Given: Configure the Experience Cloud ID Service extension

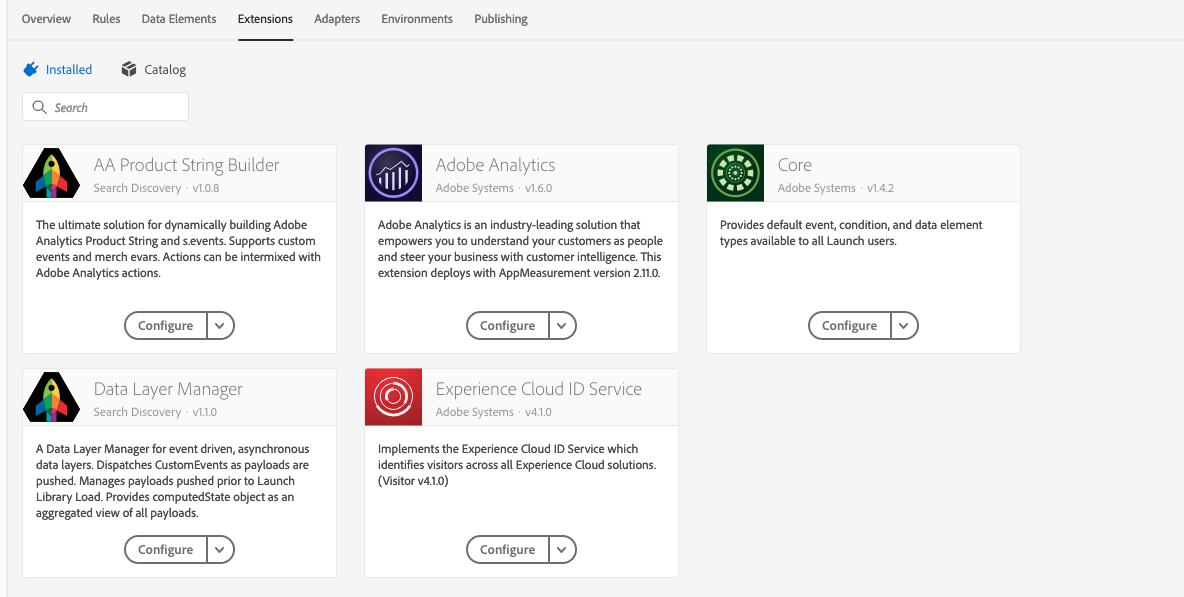Looking at the screenshot, I should 507,550.
